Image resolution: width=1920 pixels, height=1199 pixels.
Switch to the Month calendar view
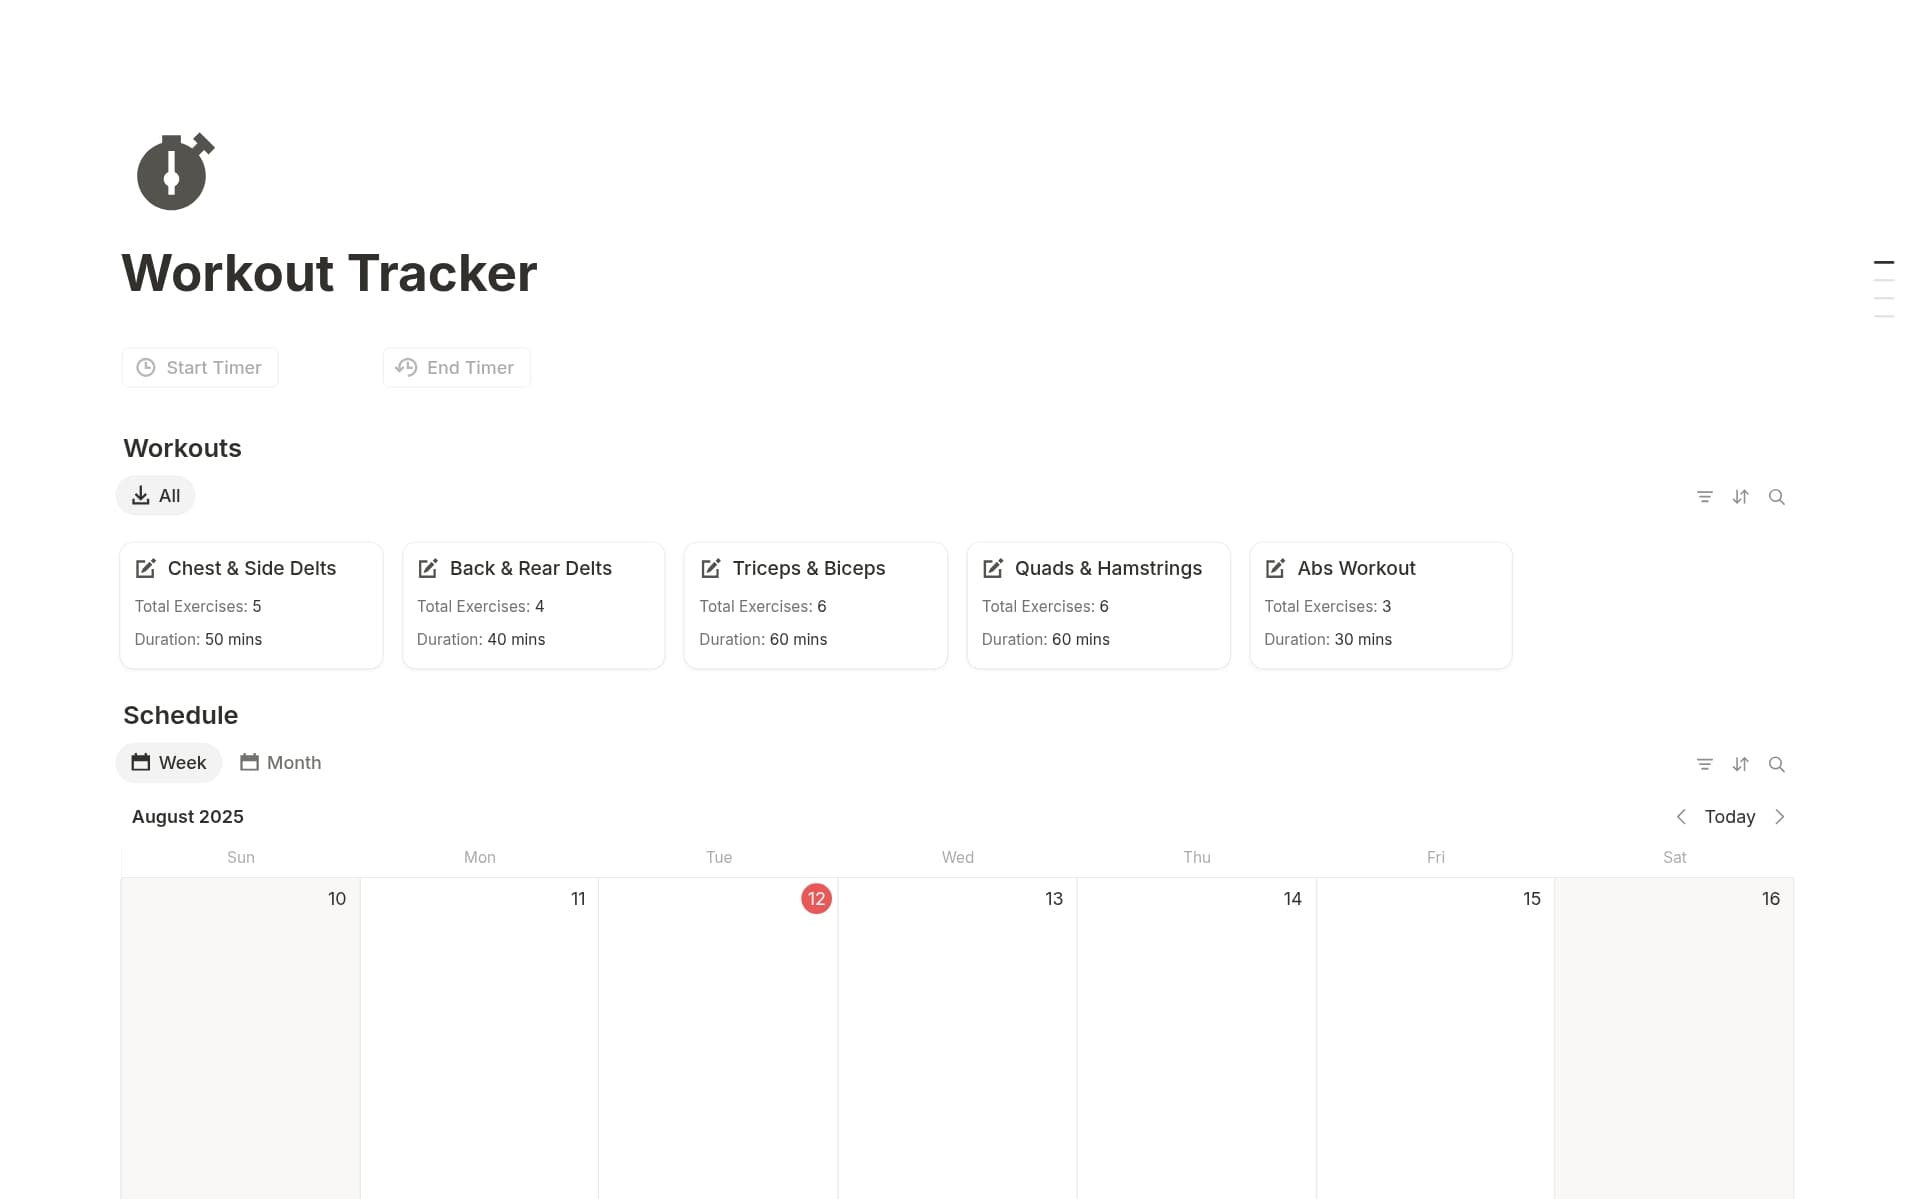point(281,762)
